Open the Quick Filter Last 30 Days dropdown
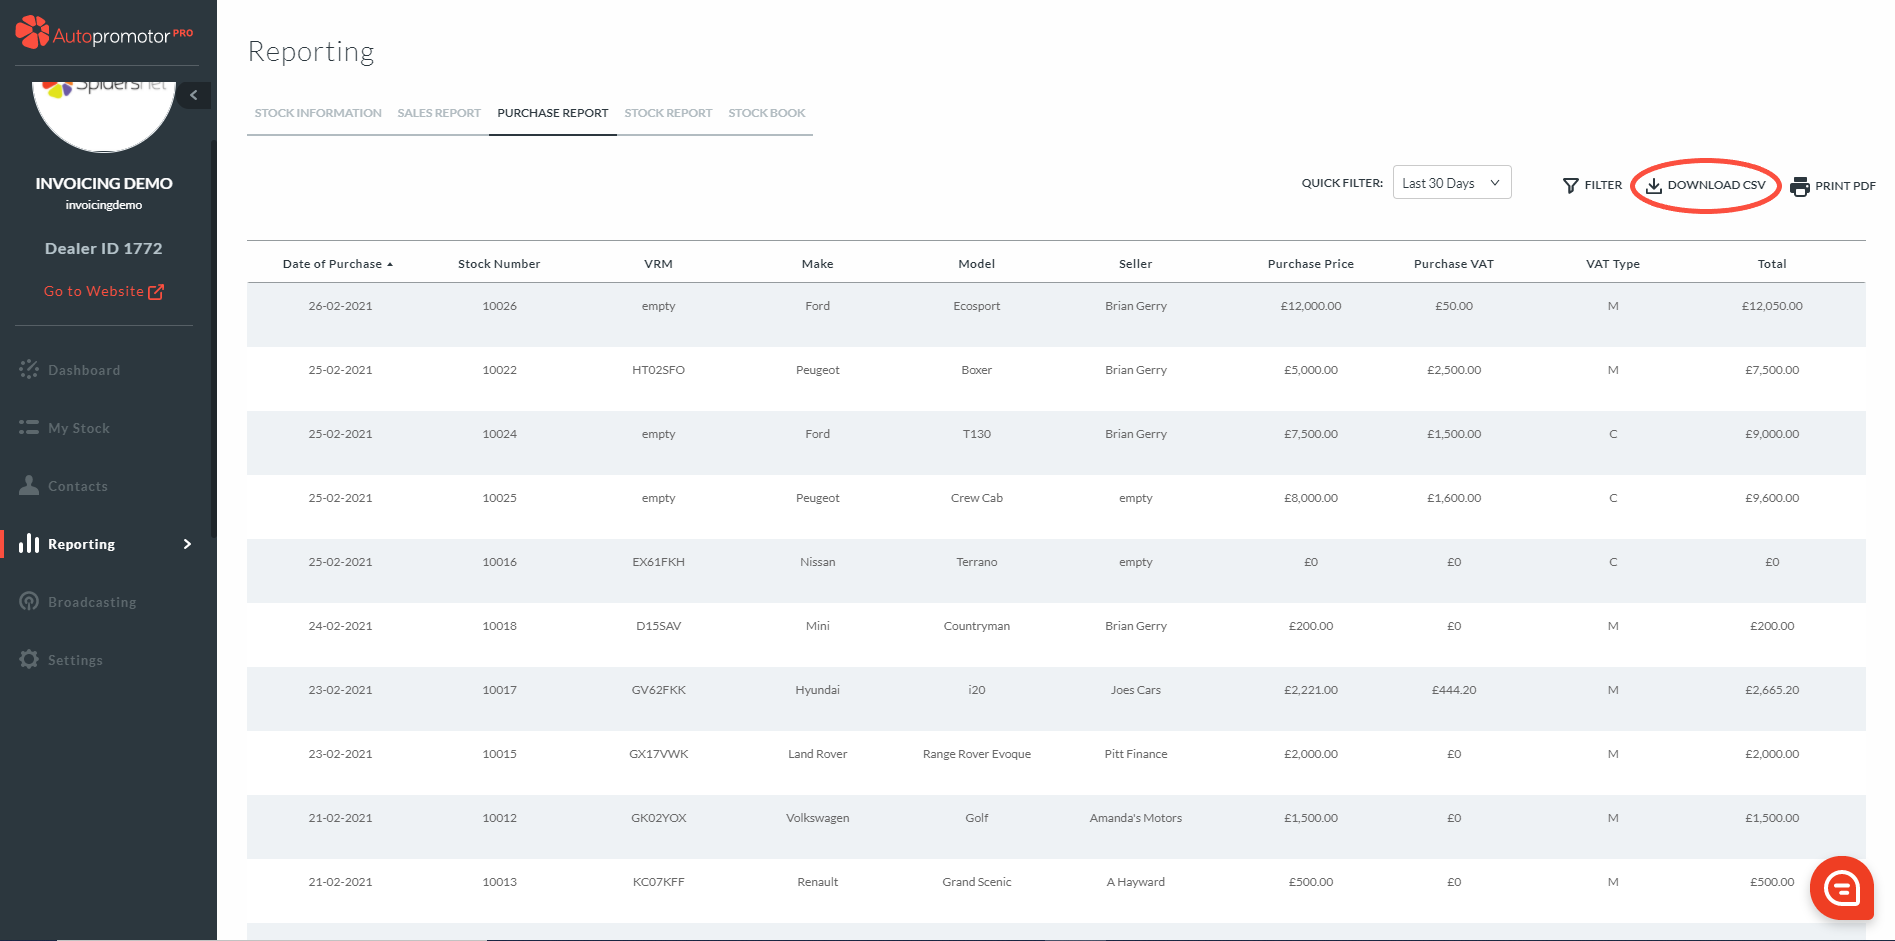 (x=1451, y=183)
